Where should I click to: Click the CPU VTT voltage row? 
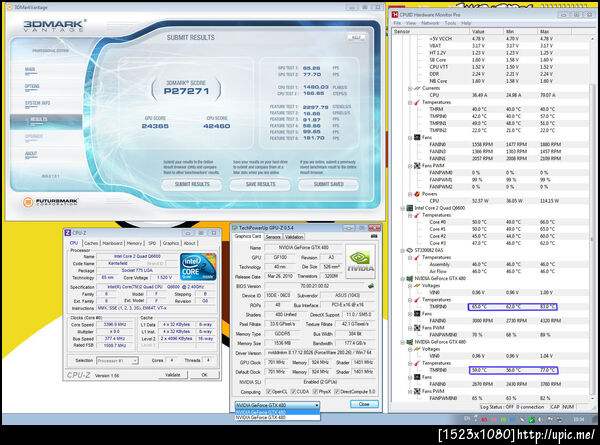click(x=494, y=67)
